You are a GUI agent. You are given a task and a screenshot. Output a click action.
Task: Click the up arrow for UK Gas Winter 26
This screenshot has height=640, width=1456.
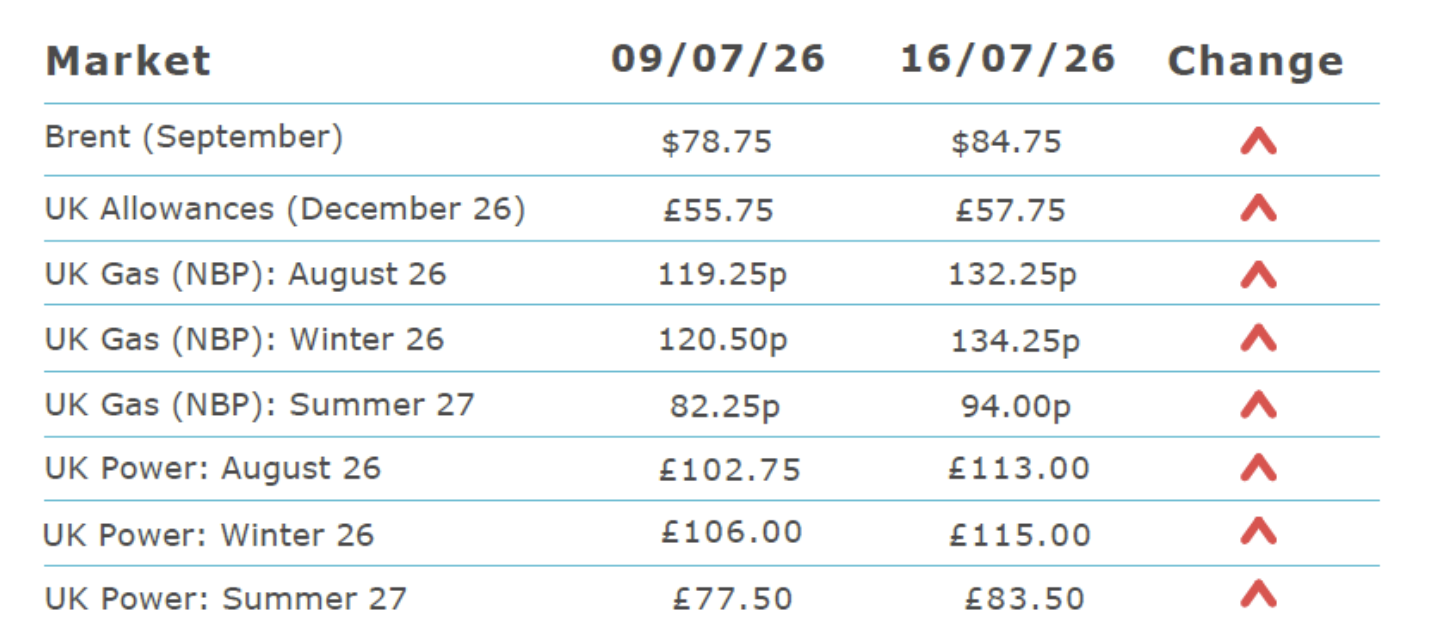click(1258, 339)
